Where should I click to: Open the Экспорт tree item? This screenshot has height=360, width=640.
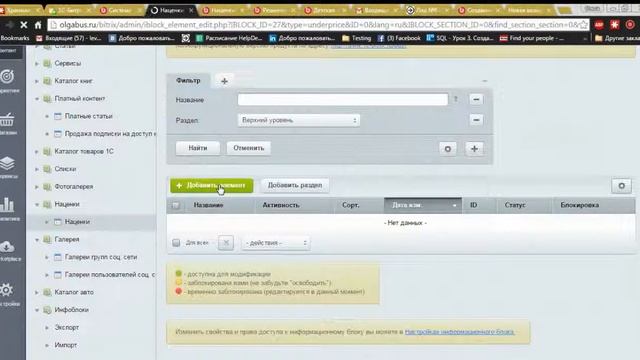point(67,327)
